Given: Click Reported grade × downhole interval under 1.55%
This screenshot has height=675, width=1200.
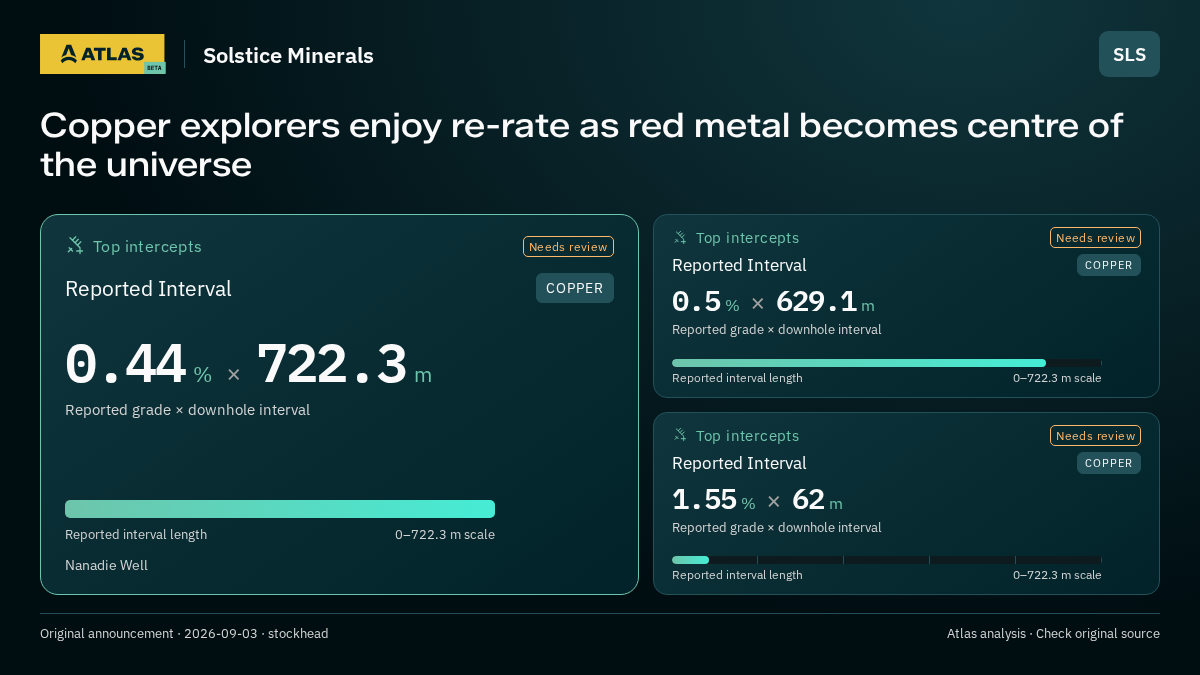Looking at the screenshot, I should pyautogui.click(x=777, y=528).
